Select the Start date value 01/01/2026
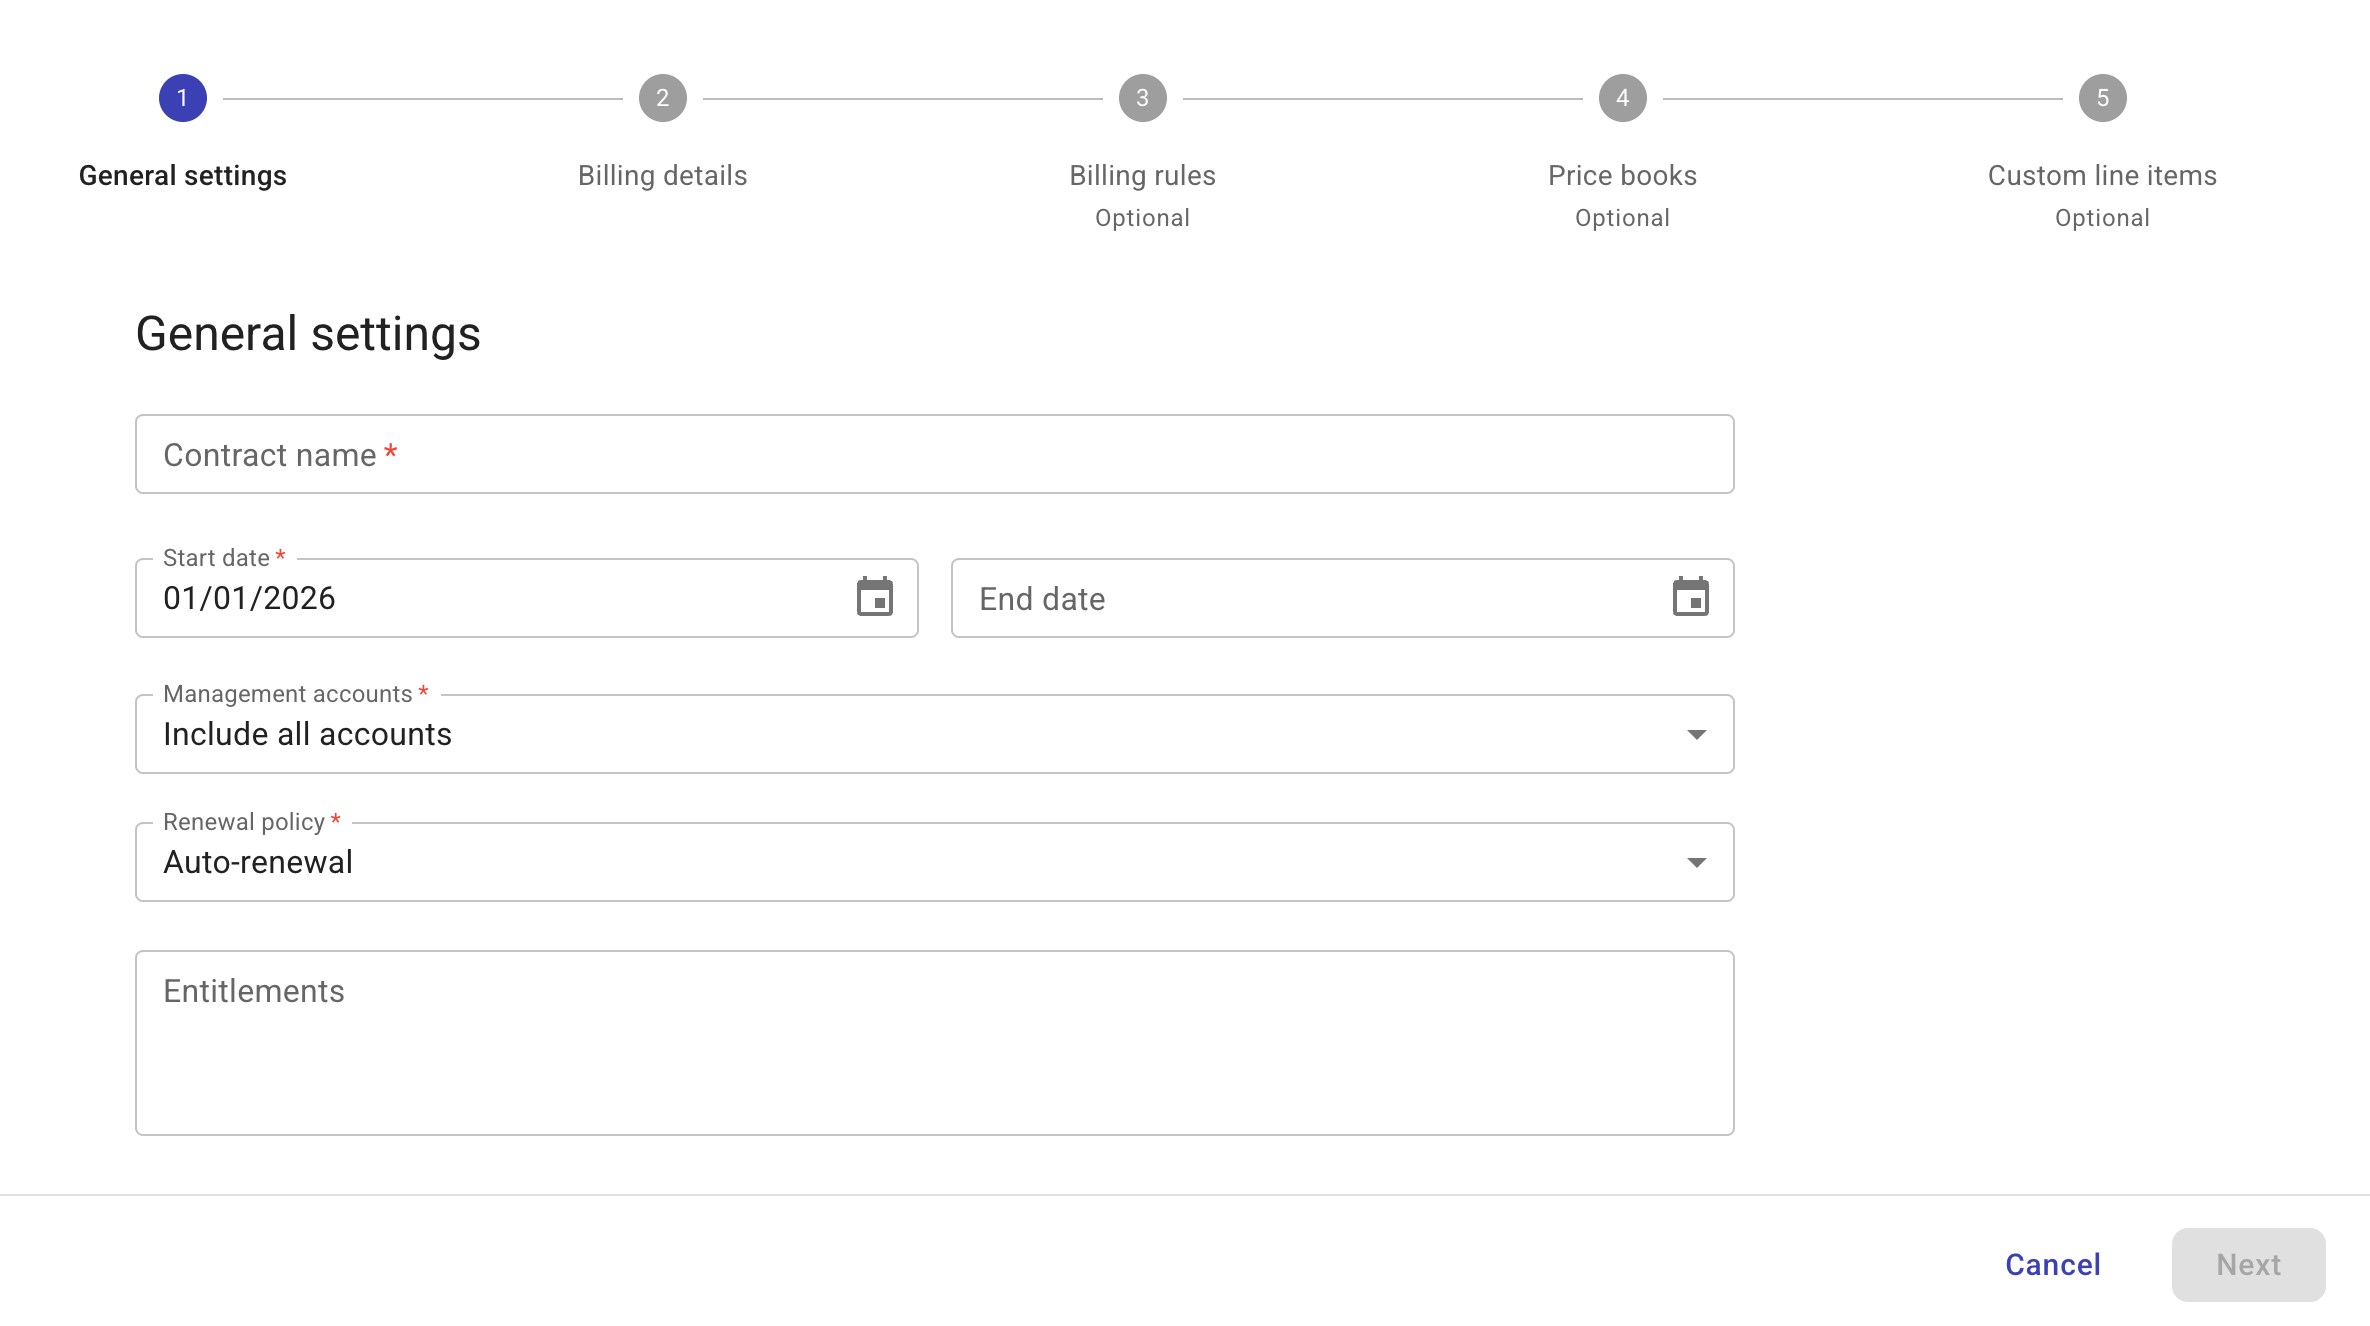Screen dimensions: 2370x1326 point(249,598)
